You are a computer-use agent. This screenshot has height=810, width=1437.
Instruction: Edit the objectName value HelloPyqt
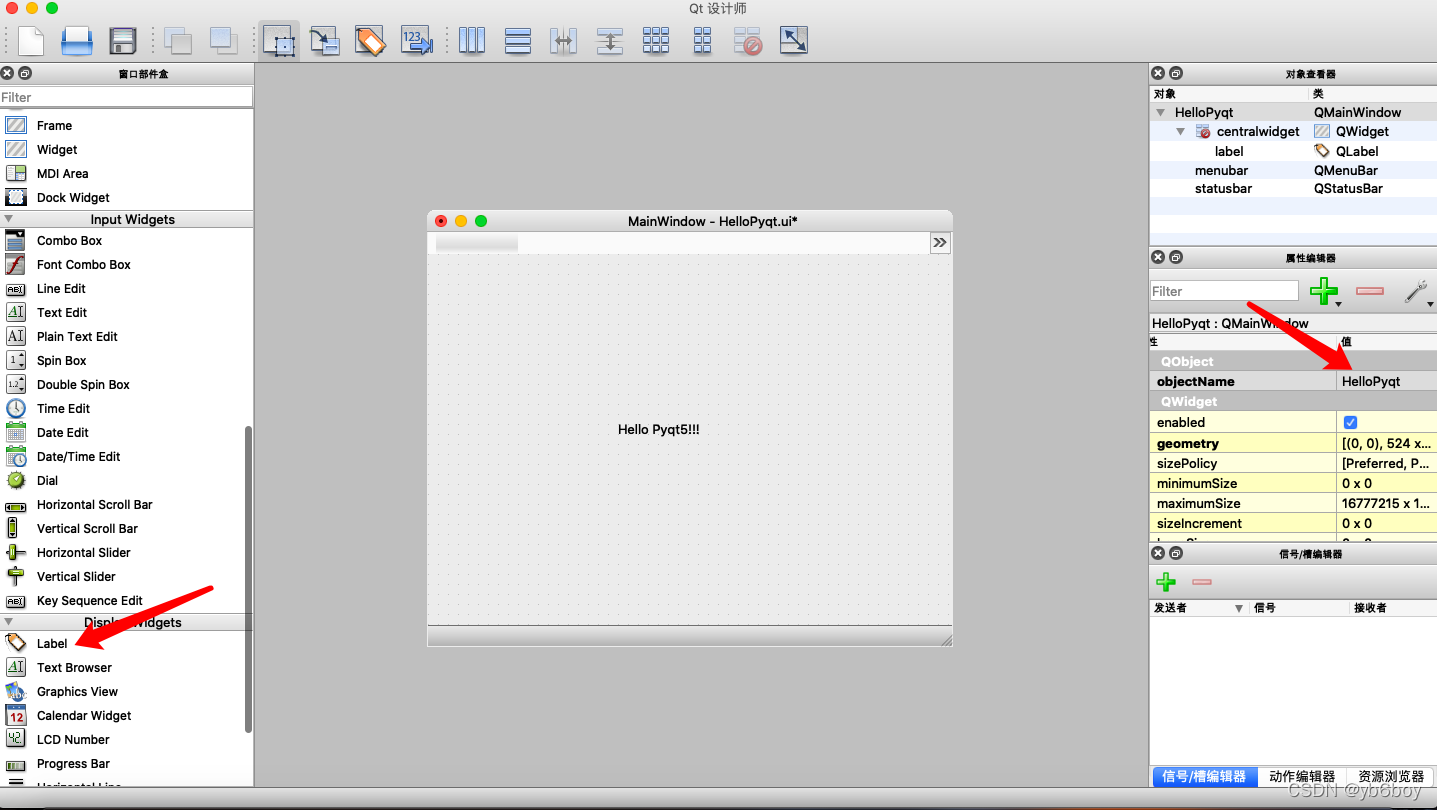(1387, 381)
